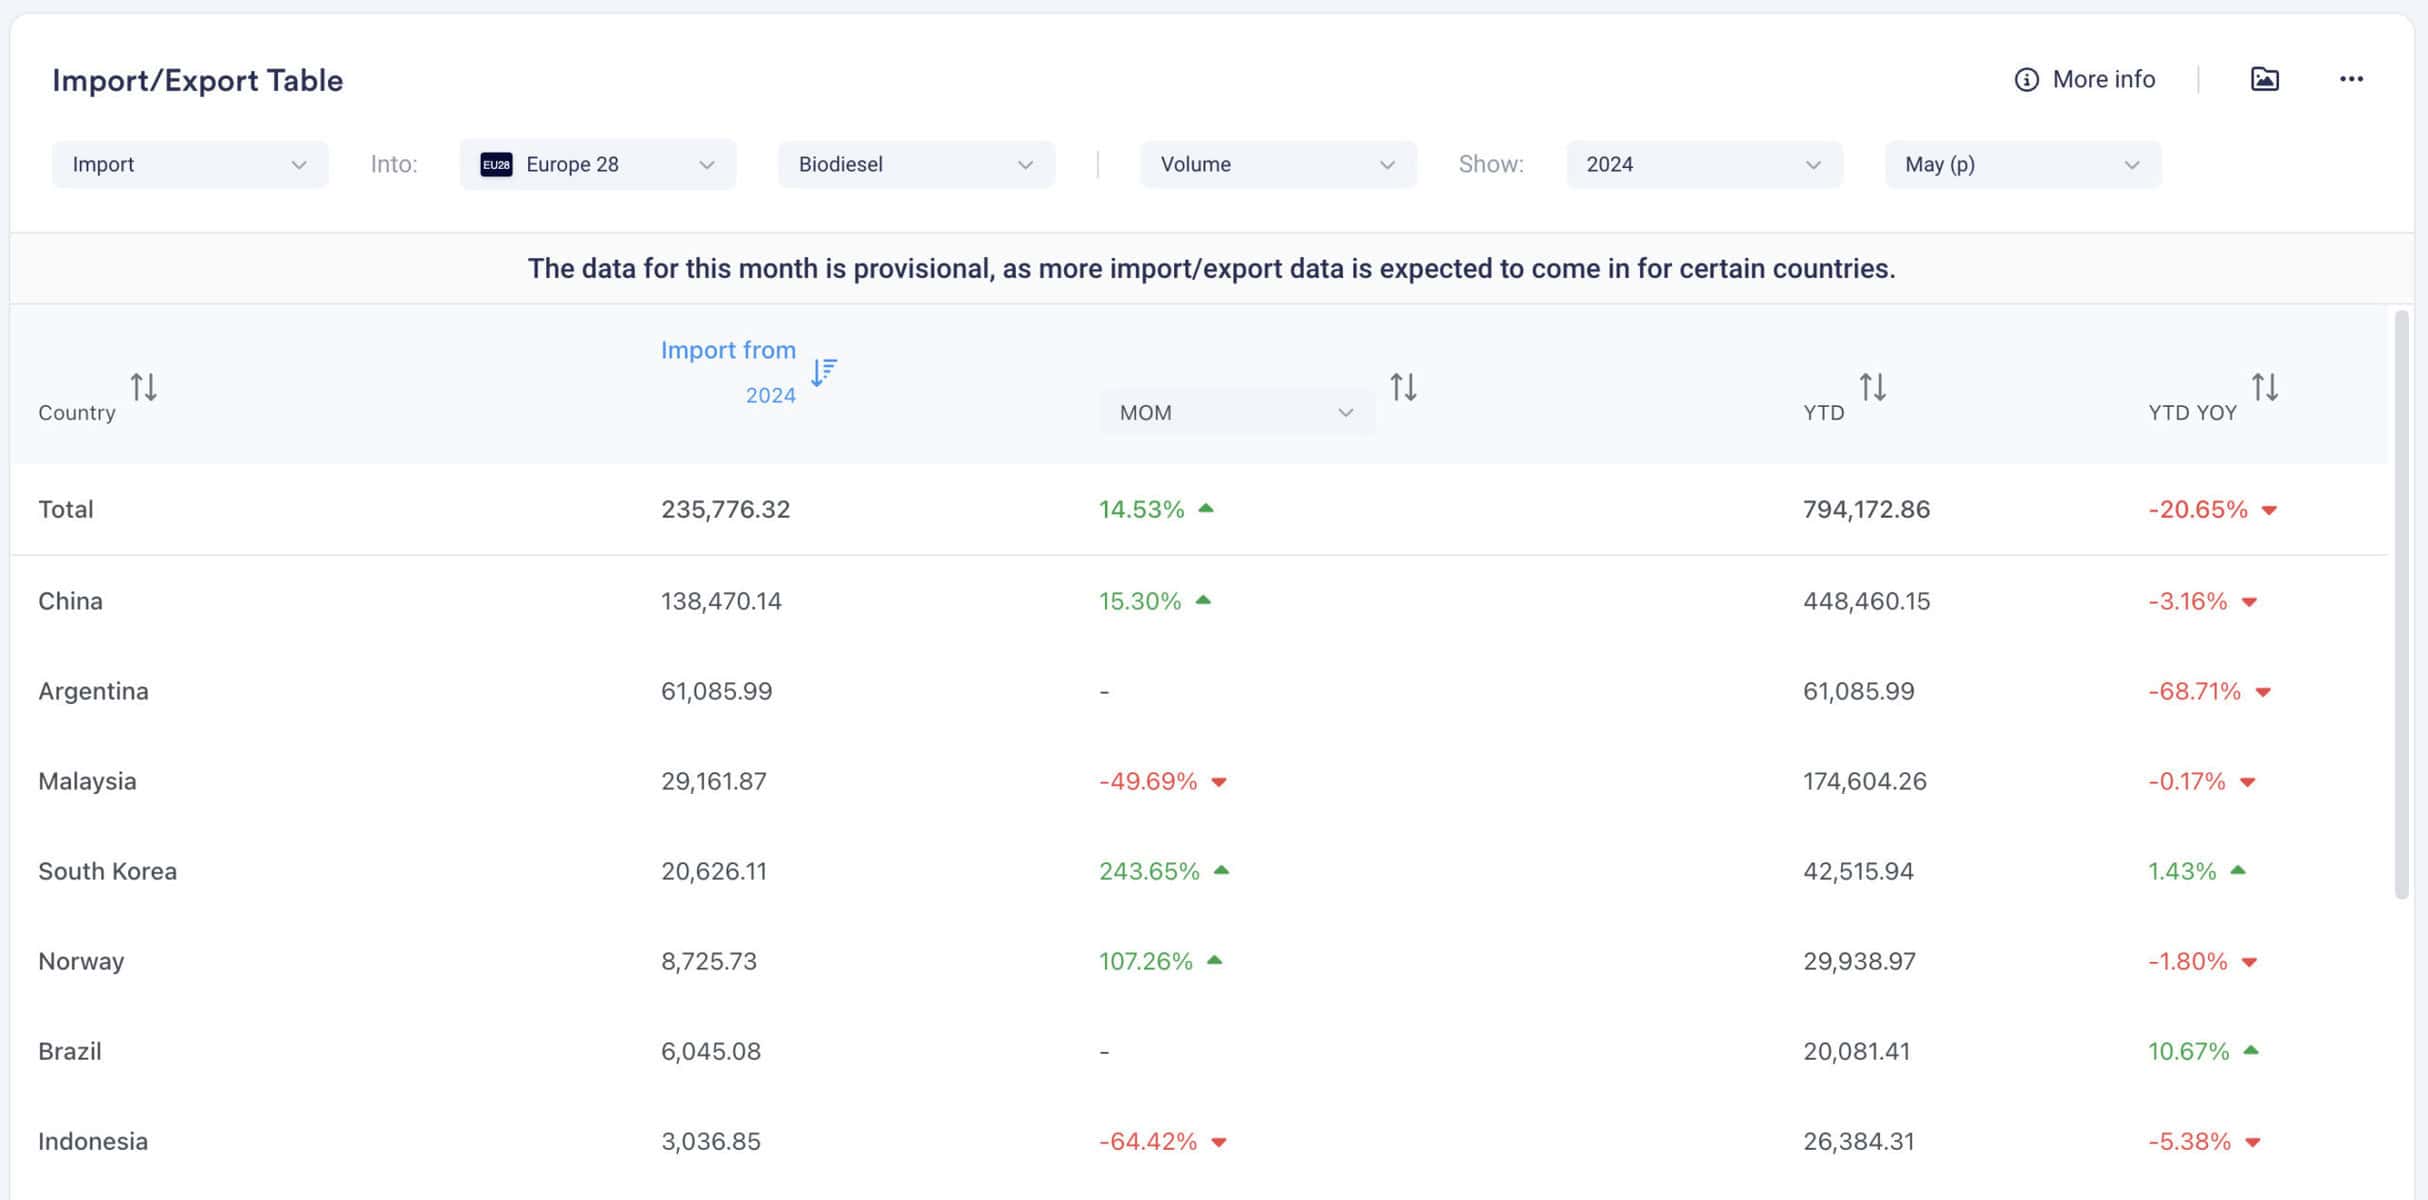2428x1200 pixels.
Task: Open the Import direction dropdown
Action: click(x=190, y=165)
